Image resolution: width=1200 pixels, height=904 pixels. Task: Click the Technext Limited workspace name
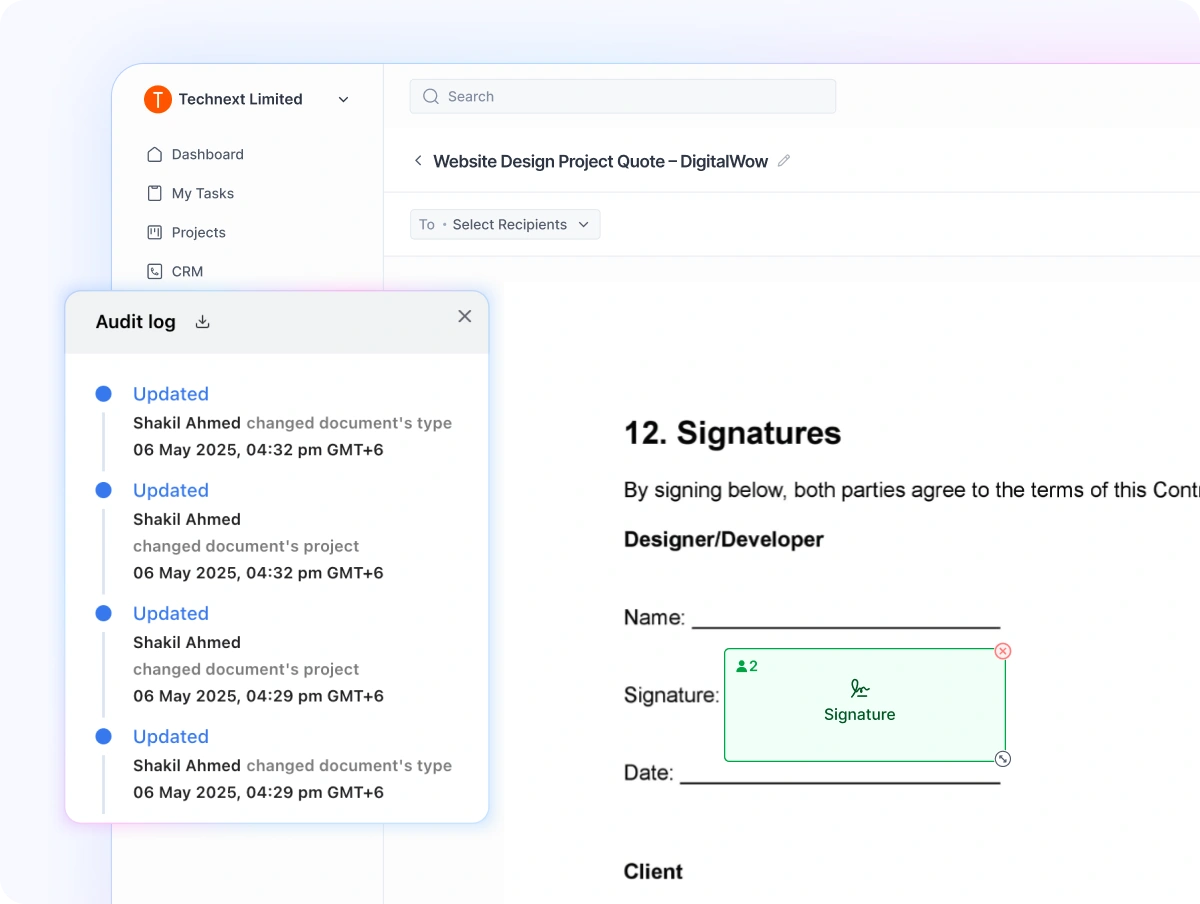point(241,99)
